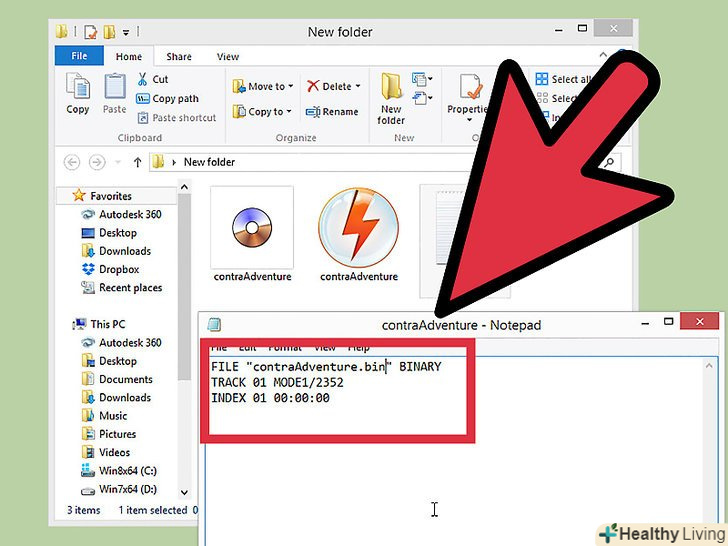
Task: Open the Easy access dropdown icon
Action: click(422, 98)
